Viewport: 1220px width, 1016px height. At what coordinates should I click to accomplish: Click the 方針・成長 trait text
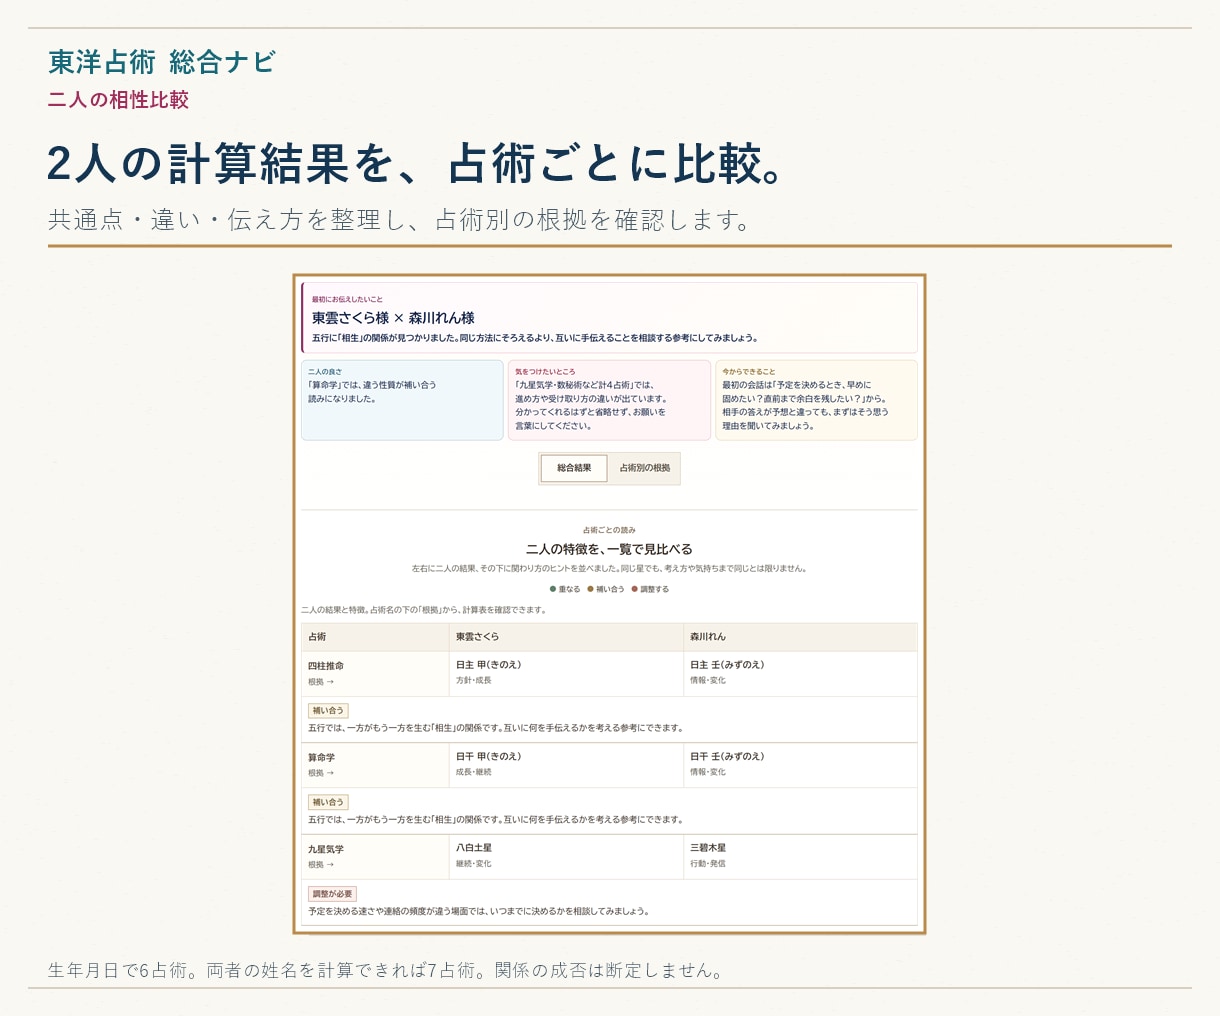[x=474, y=681]
